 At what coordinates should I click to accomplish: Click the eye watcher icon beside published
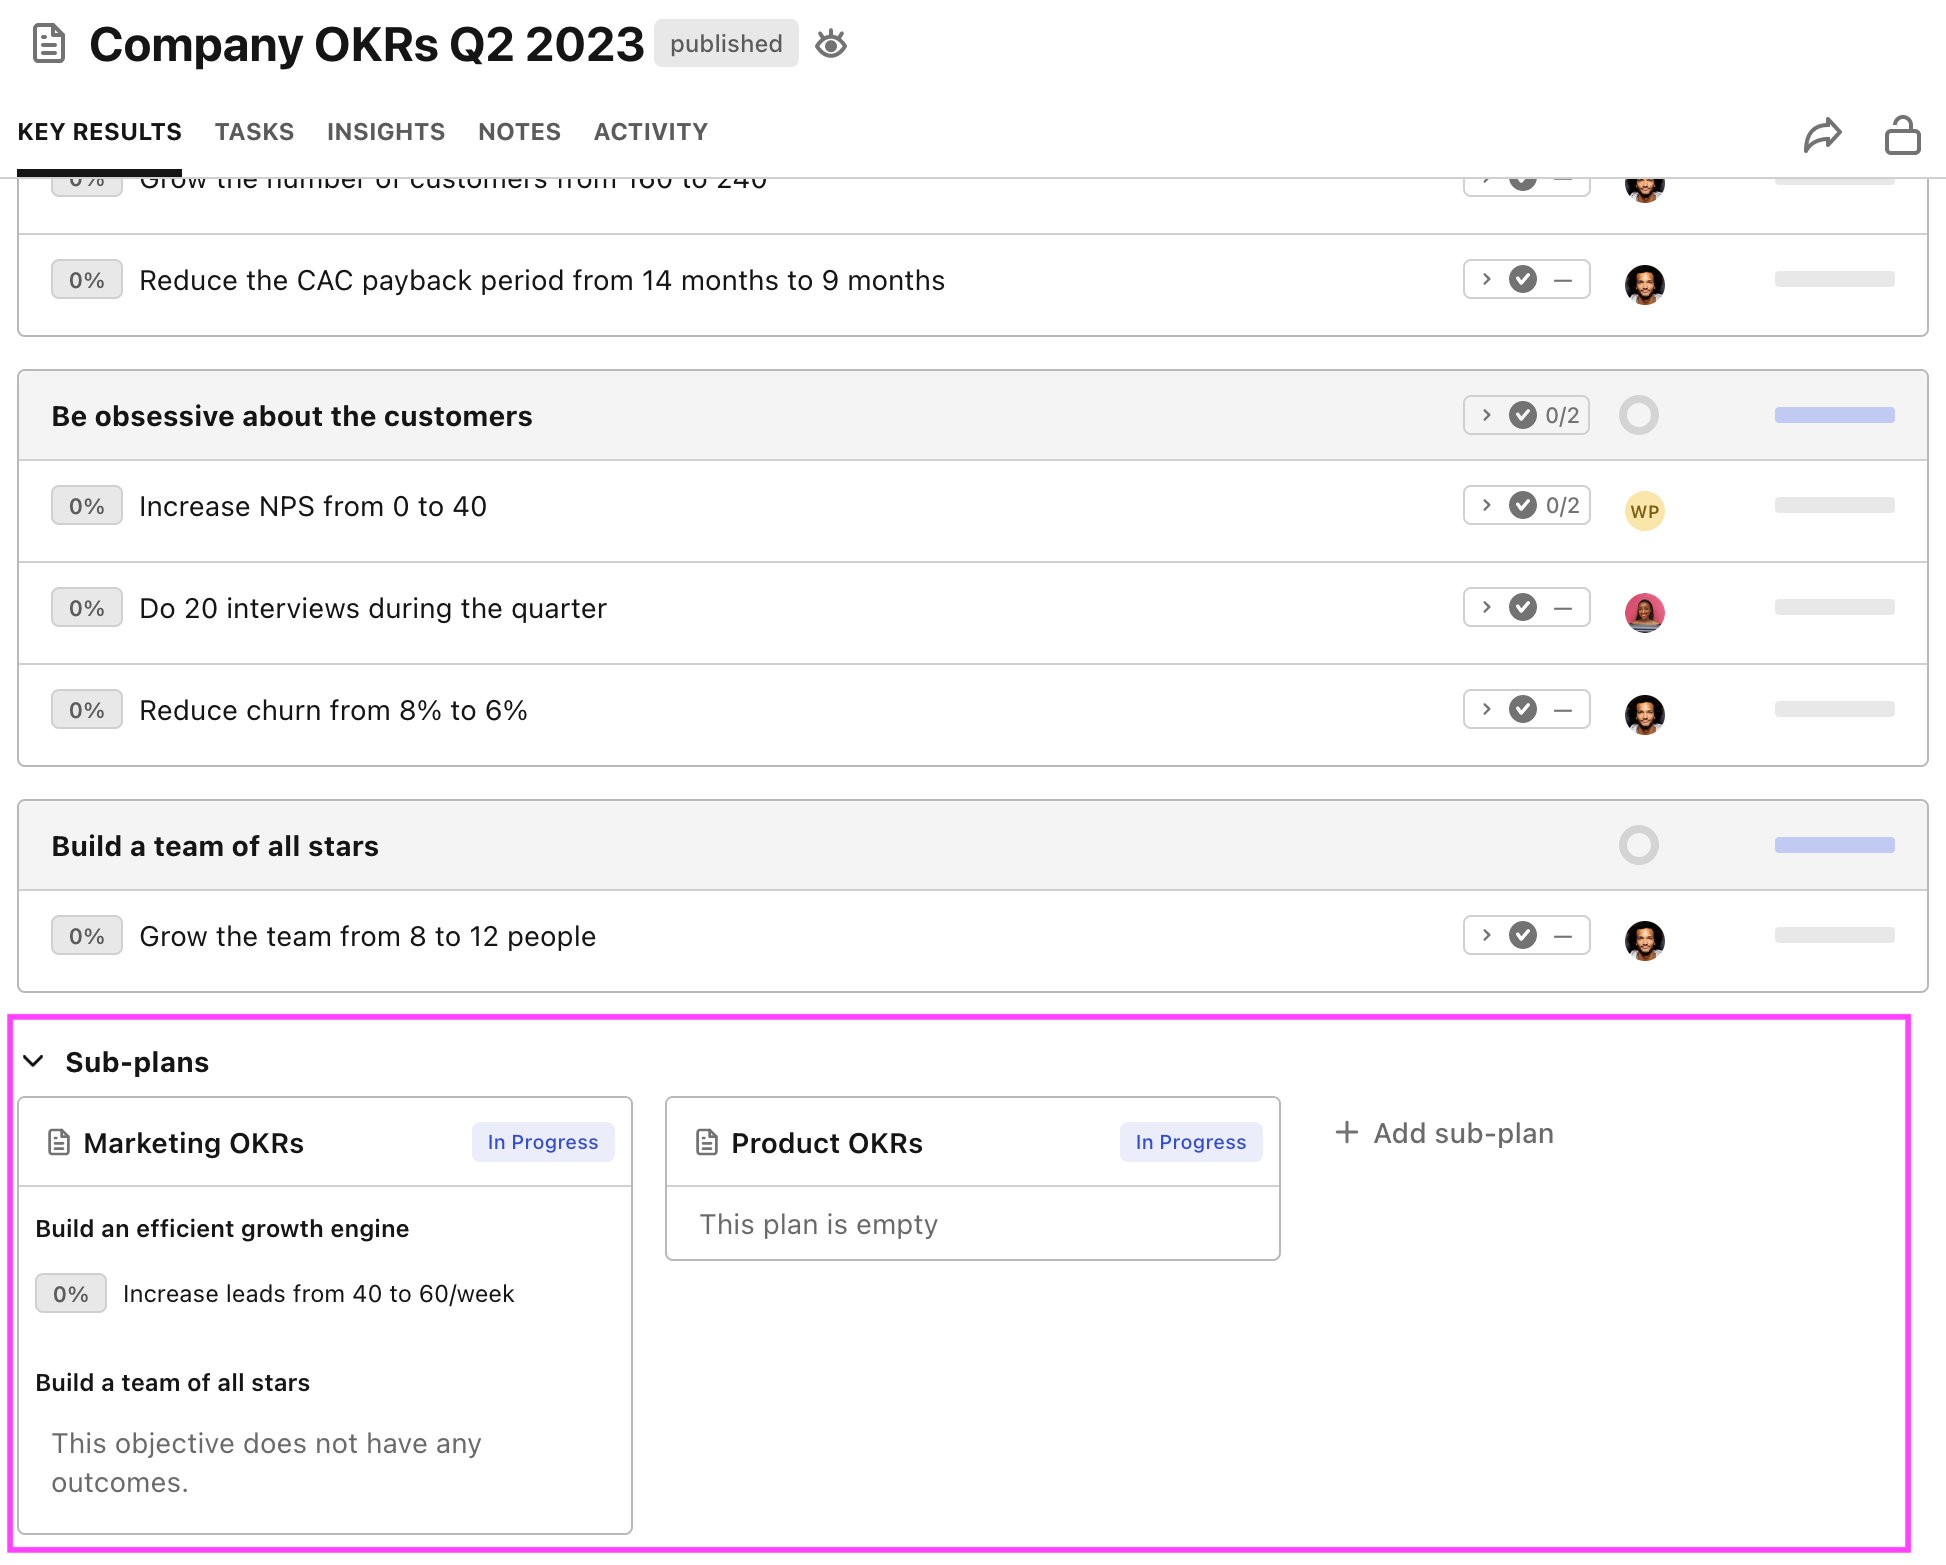click(831, 44)
